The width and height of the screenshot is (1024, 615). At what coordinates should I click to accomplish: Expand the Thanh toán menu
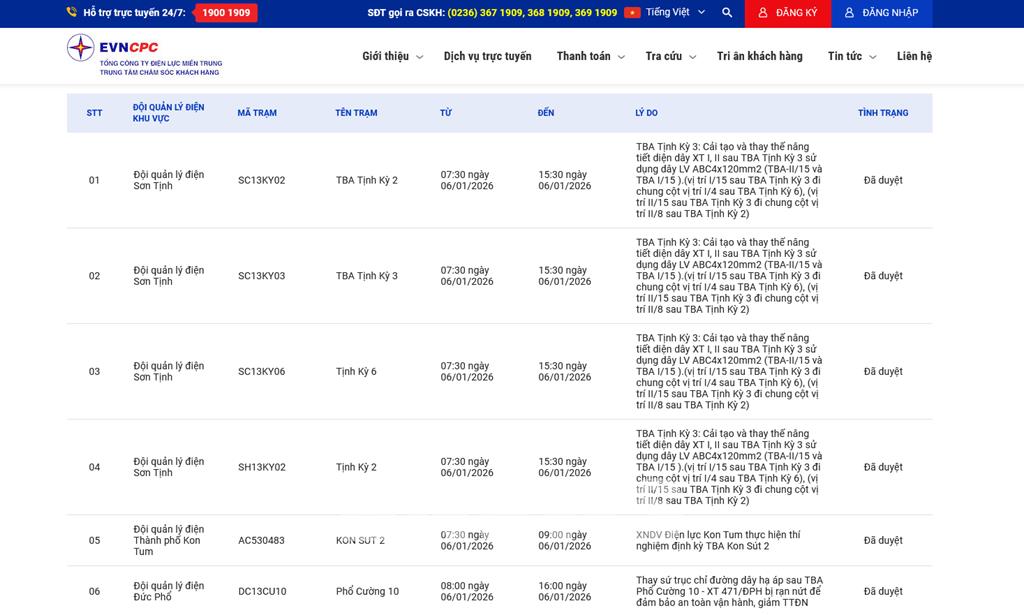click(x=590, y=56)
